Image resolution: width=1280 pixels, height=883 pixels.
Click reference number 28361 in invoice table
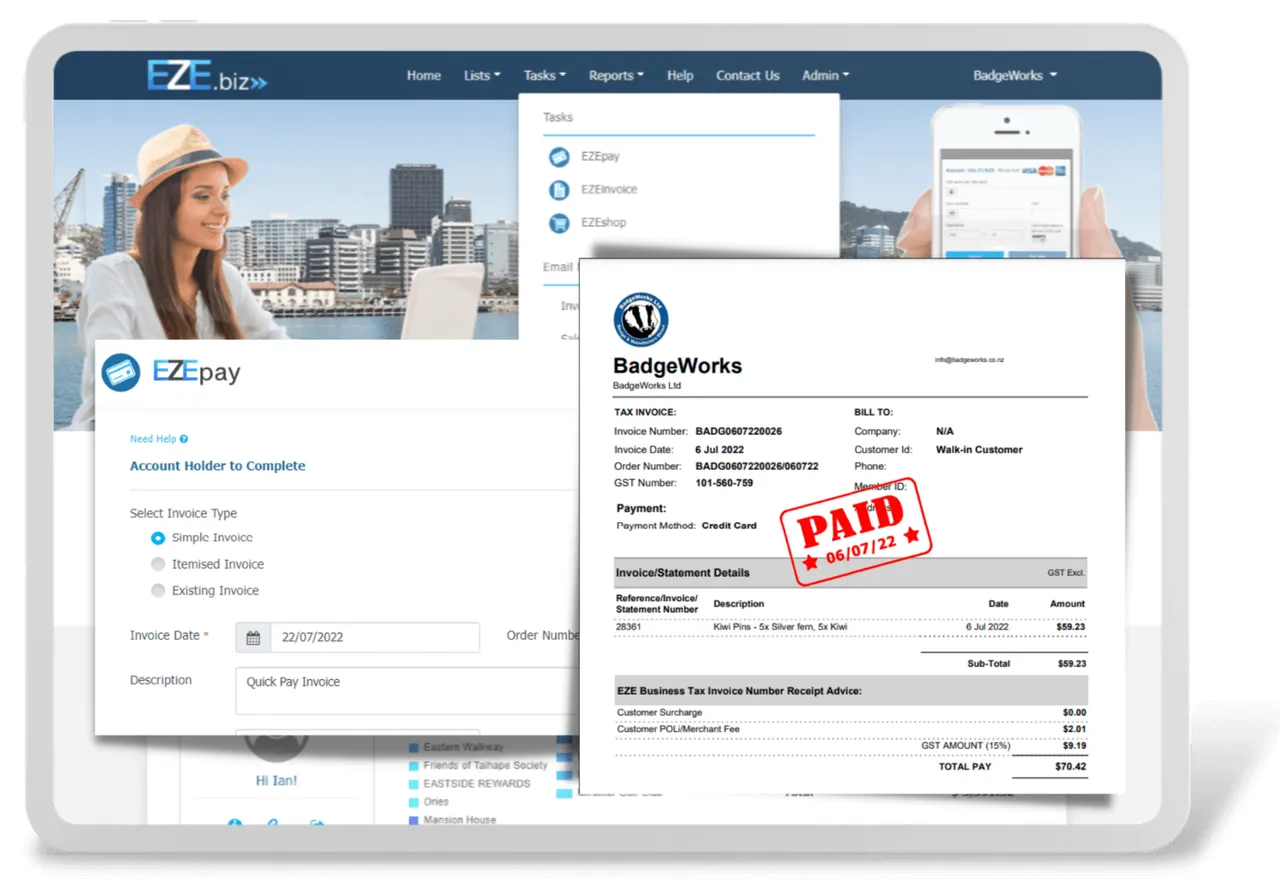[628, 627]
